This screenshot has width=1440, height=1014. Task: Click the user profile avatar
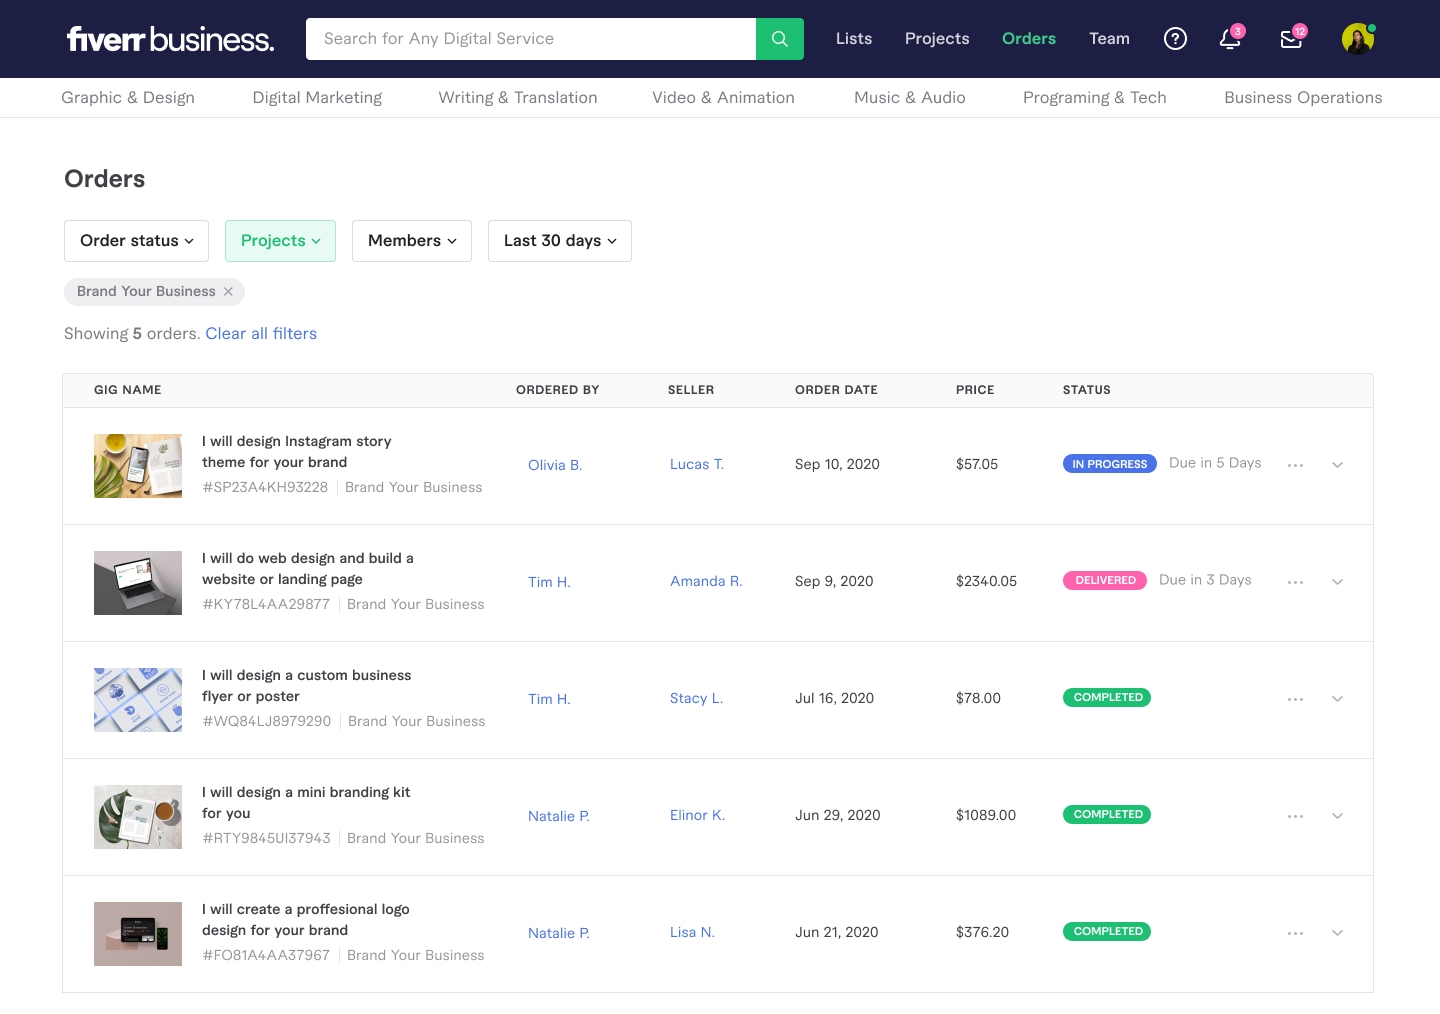click(x=1357, y=39)
